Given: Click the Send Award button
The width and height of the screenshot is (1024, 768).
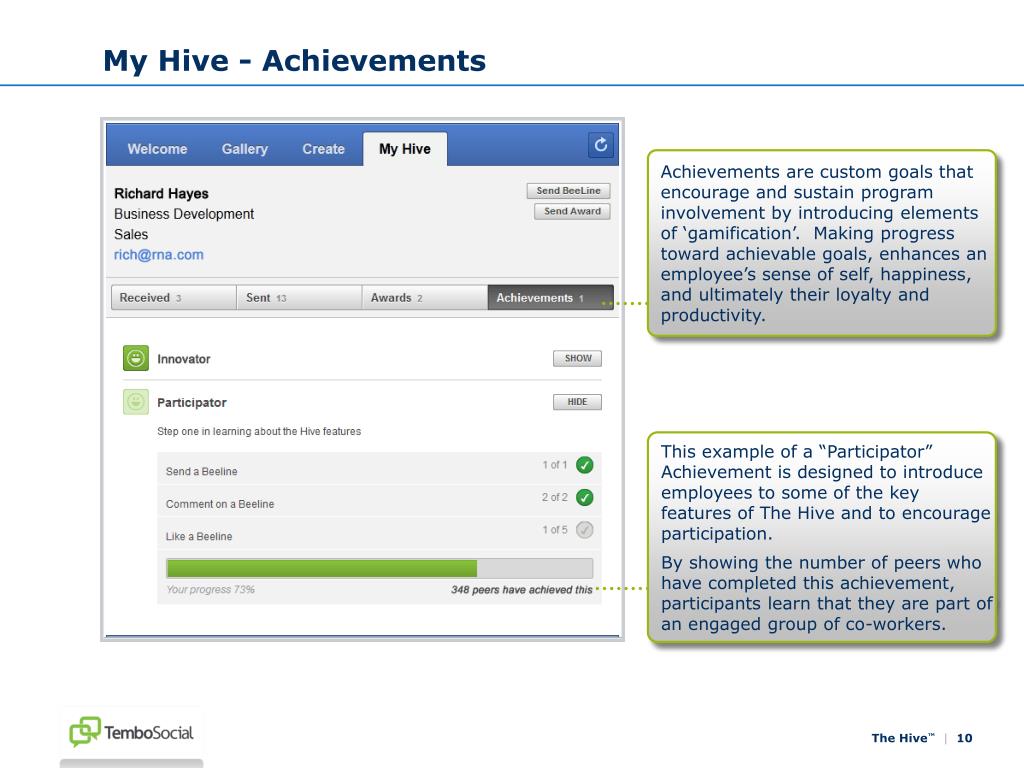Looking at the screenshot, I should (572, 211).
